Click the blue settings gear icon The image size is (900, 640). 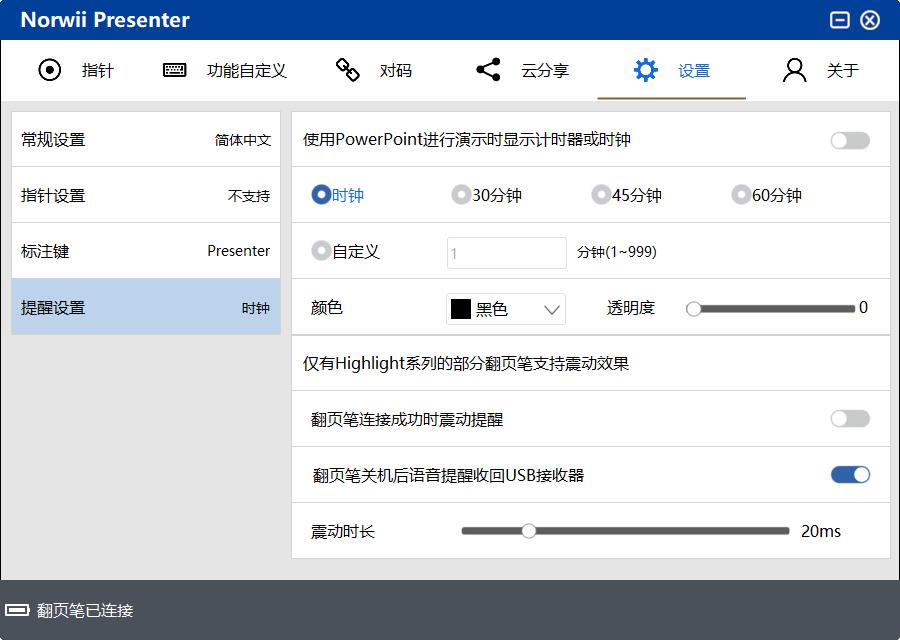pos(646,70)
